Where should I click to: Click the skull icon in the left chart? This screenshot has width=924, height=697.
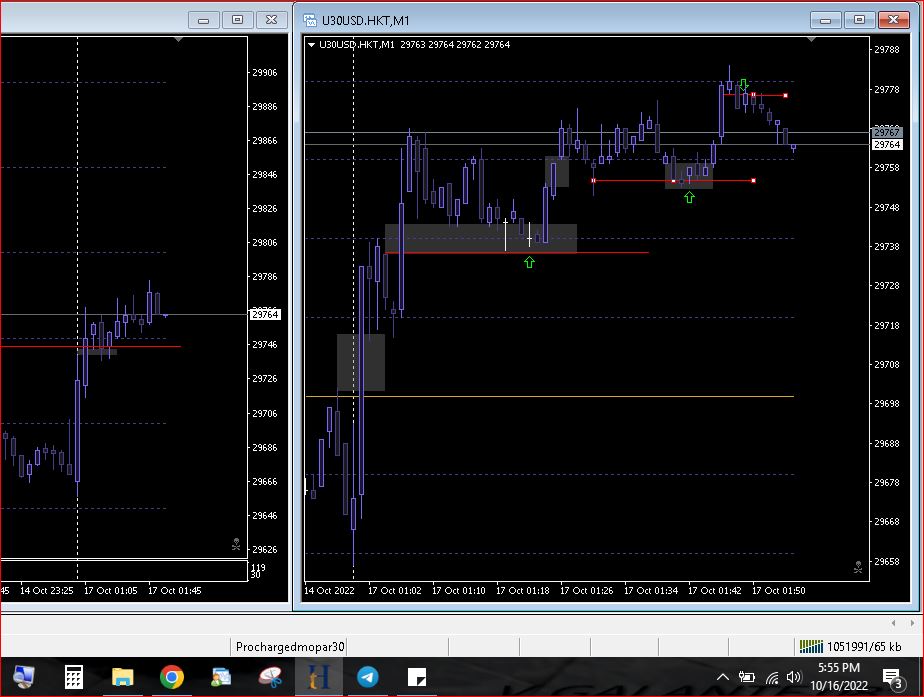pyautogui.click(x=236, y=545)
